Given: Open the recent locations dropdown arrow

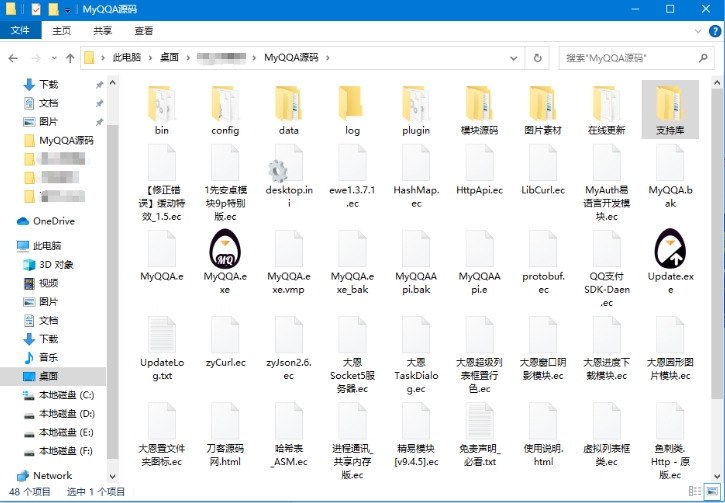Looking at the screenshot, I should point(54,58).
